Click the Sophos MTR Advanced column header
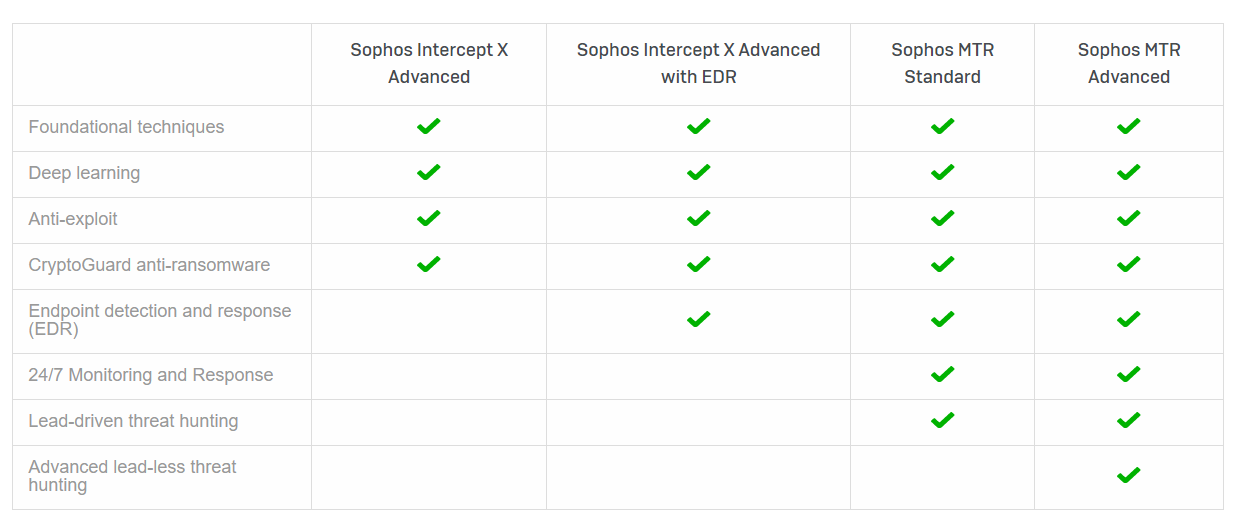The width and height of the screenshot is (1243, 532). coord(1128,63)
